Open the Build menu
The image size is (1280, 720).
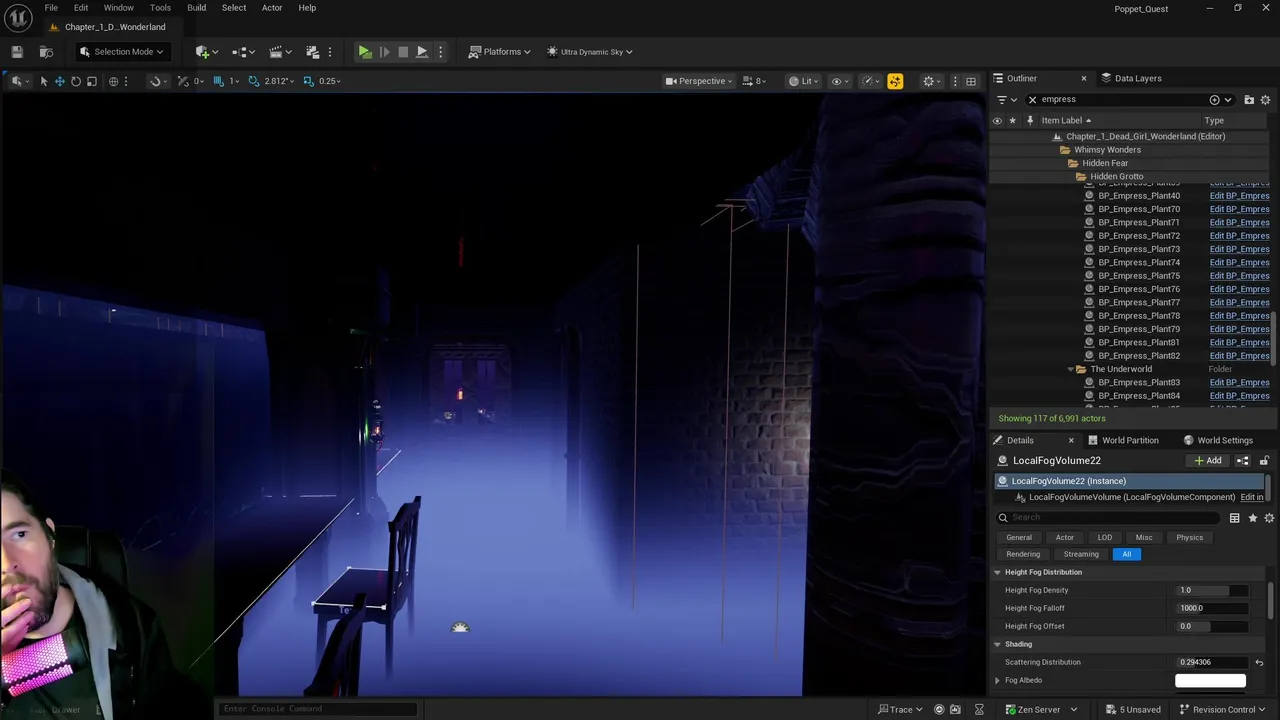coord(196,8)
